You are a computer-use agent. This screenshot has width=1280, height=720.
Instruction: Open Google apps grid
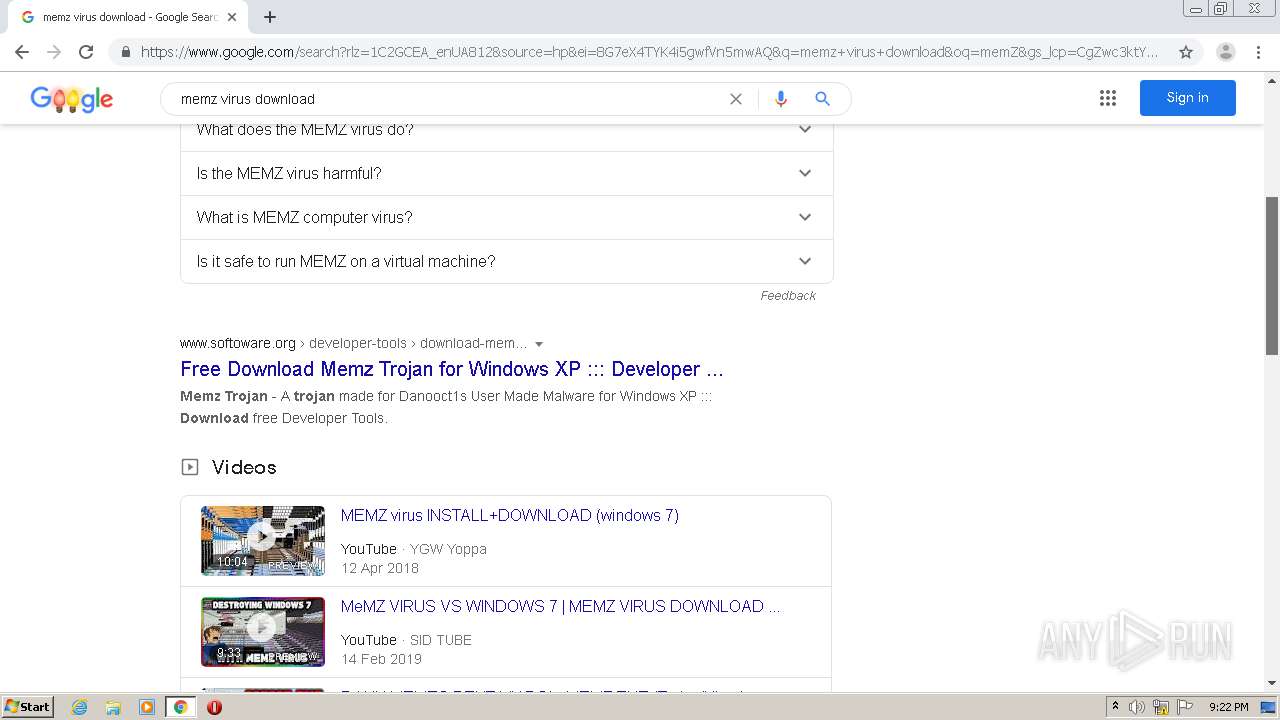(x=1108, y=98)
